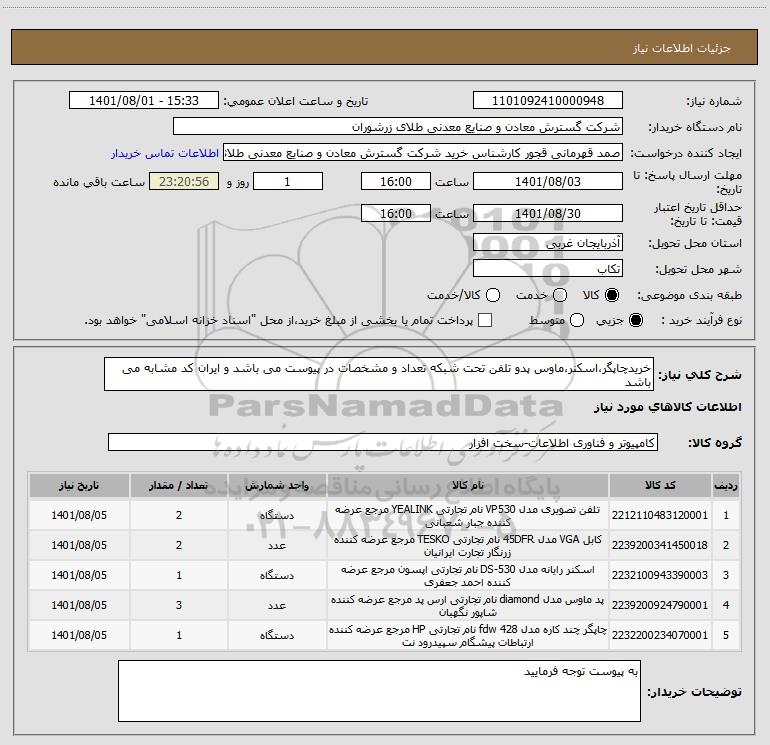The height and width of the screenshot is (745, 770).
Task: Click the تعداد / مقدار column header
Action: (179, 485)
